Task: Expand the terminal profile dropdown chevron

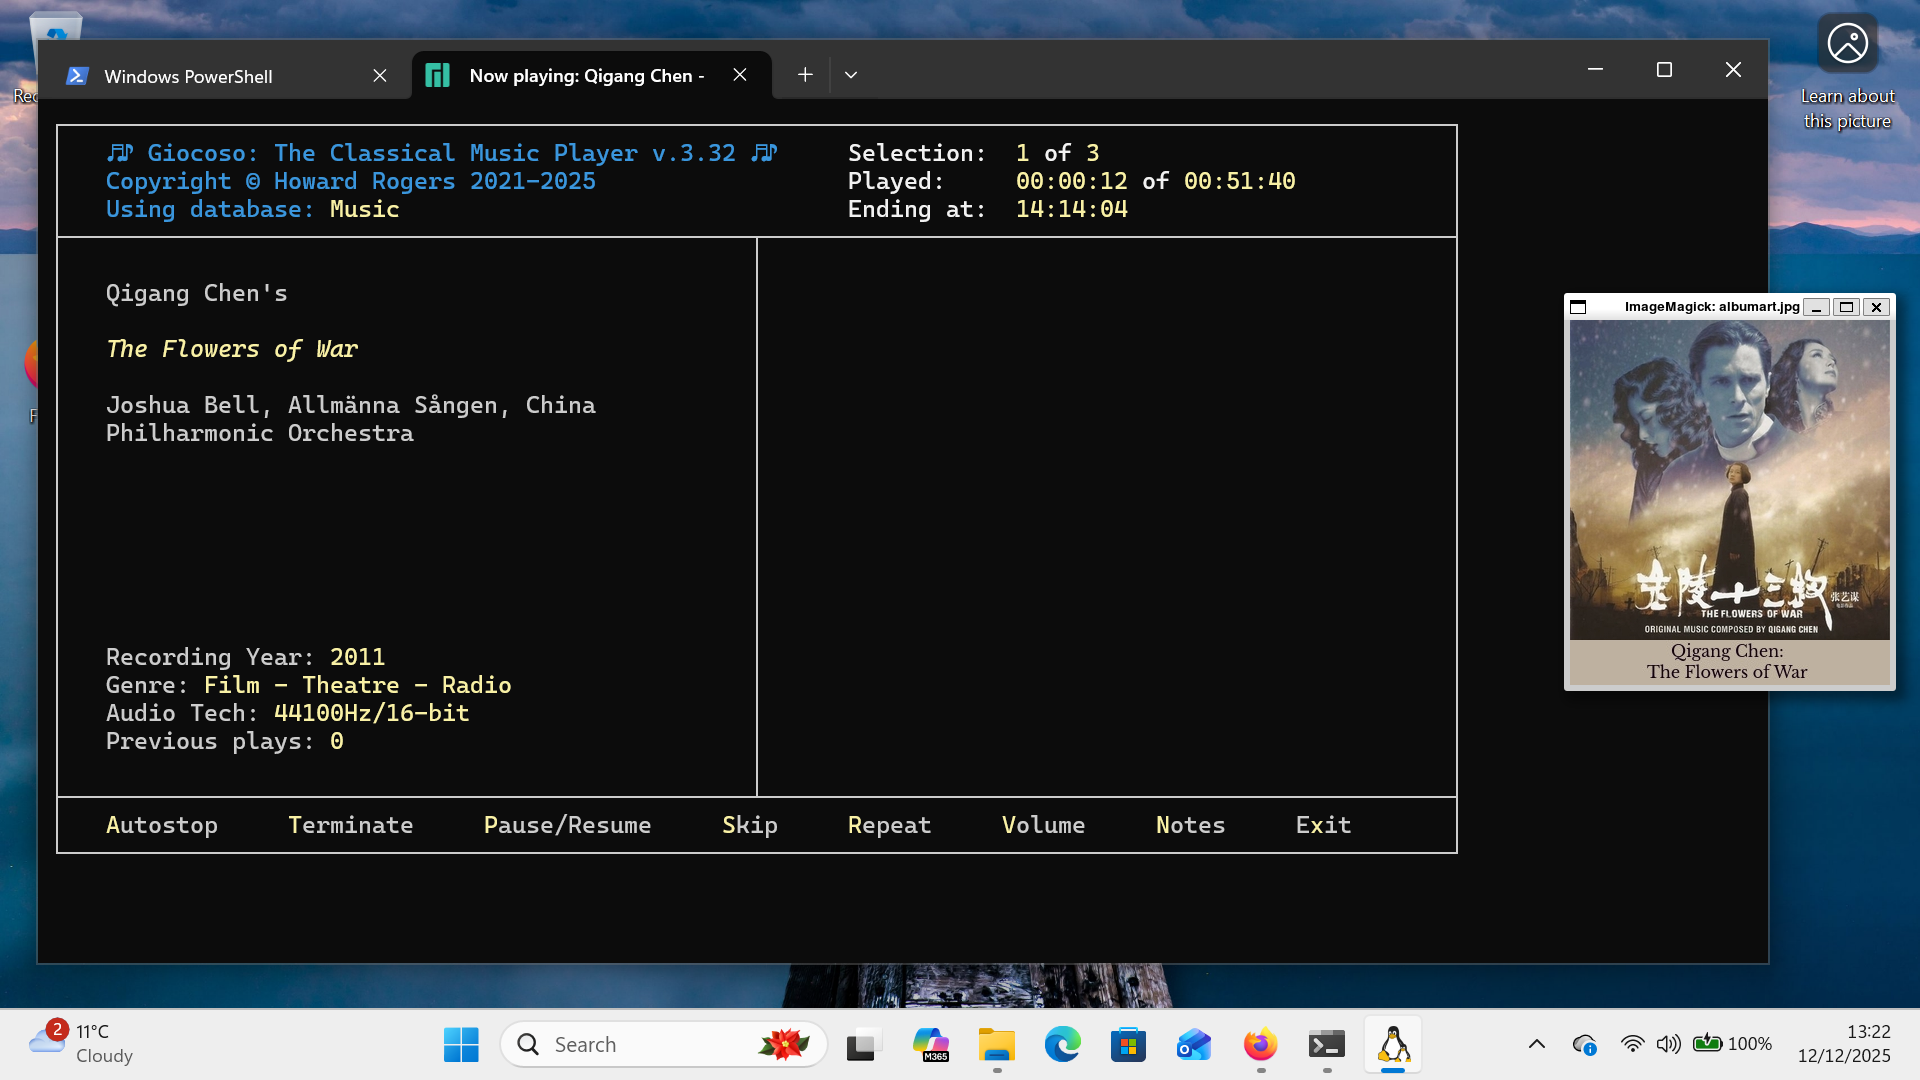Action: pos(851,75)
